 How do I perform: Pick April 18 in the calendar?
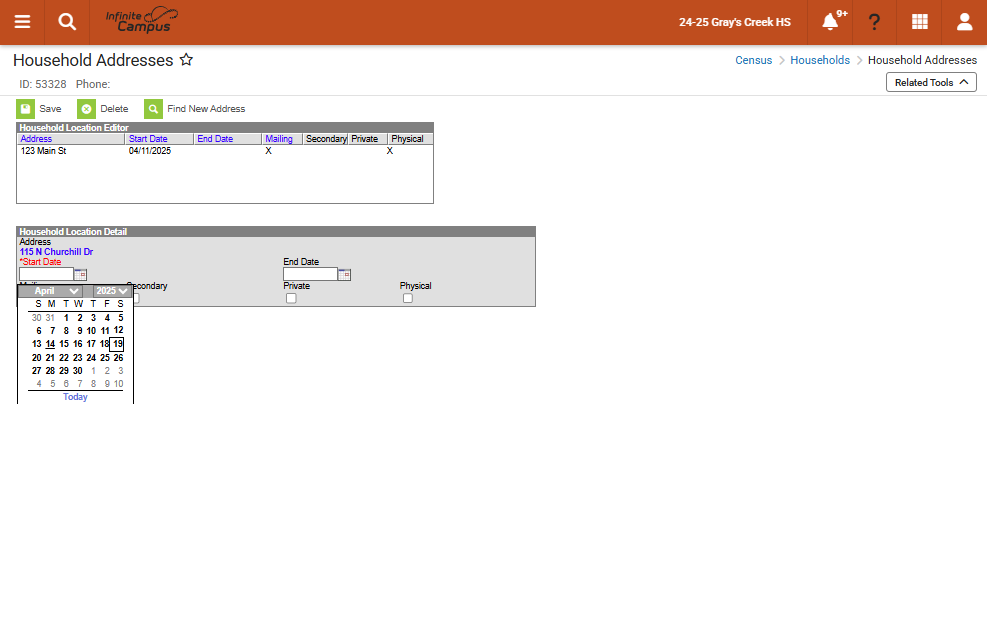[104, 344]
